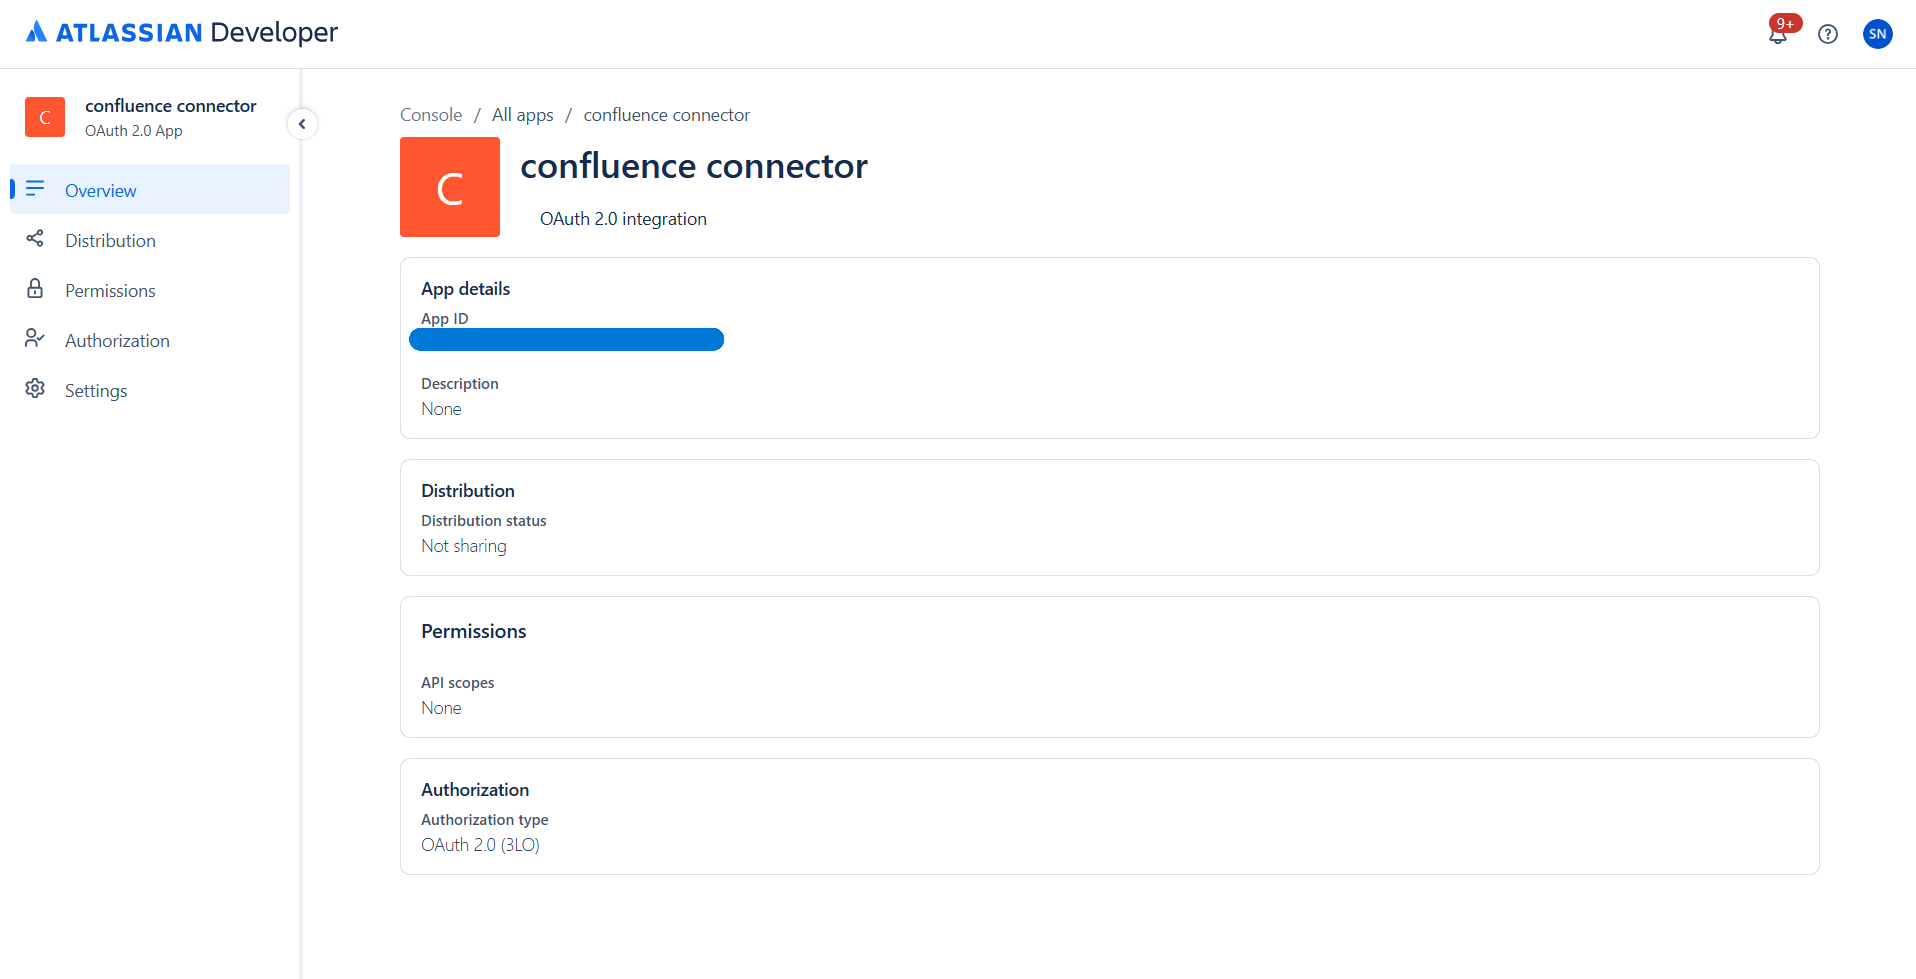Screen dimensions: 1916x979
Task: Collapse the sidebar using the chevron
Action: pyautogui.click(x=302, y=123)
